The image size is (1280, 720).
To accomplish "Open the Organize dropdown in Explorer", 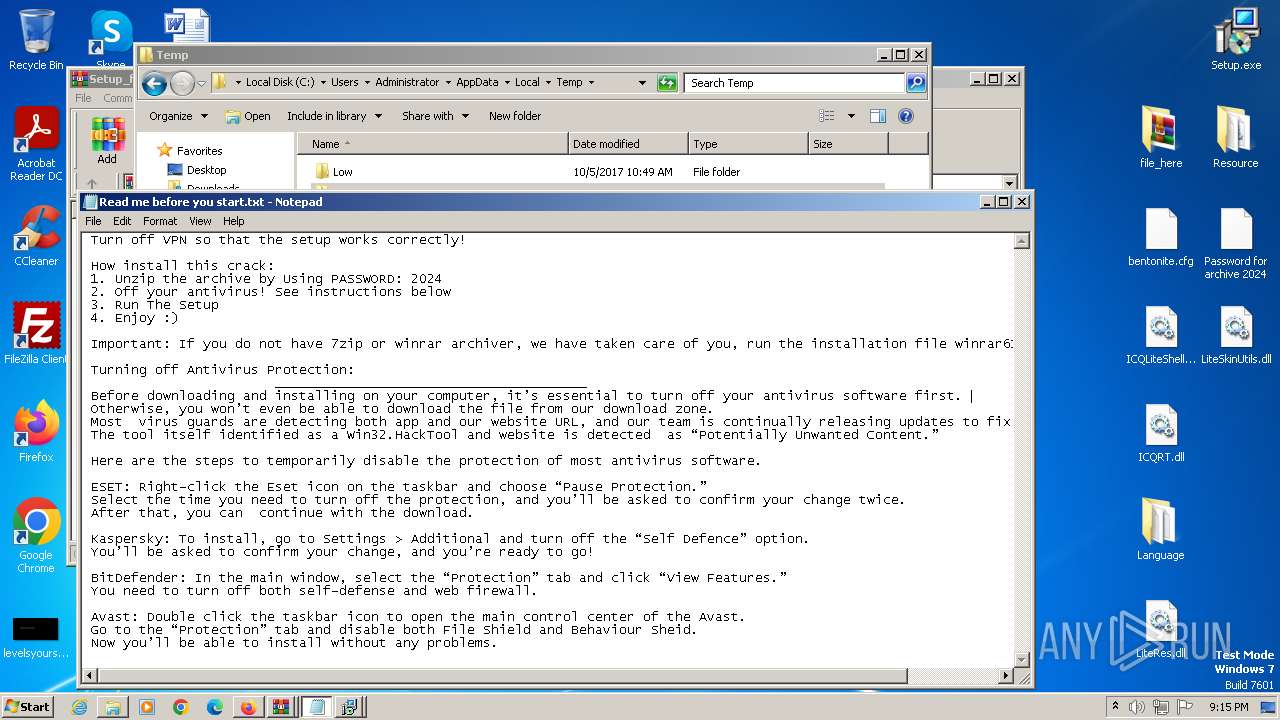I will (x=178, y=116).
